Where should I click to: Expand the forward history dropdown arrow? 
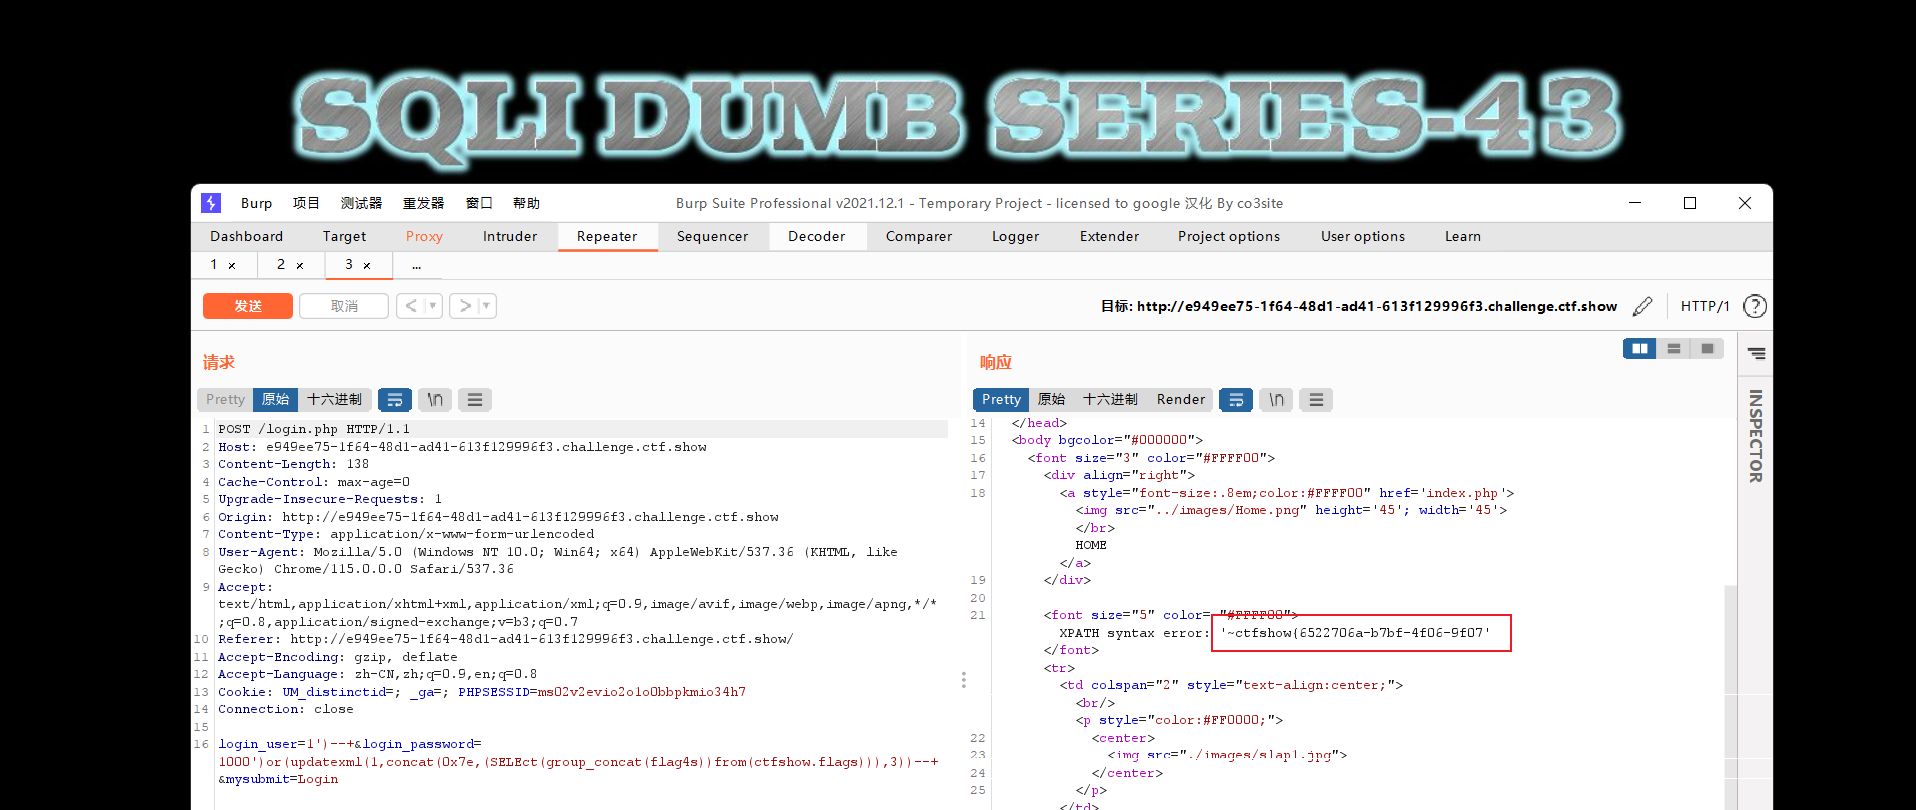(487, 306)
